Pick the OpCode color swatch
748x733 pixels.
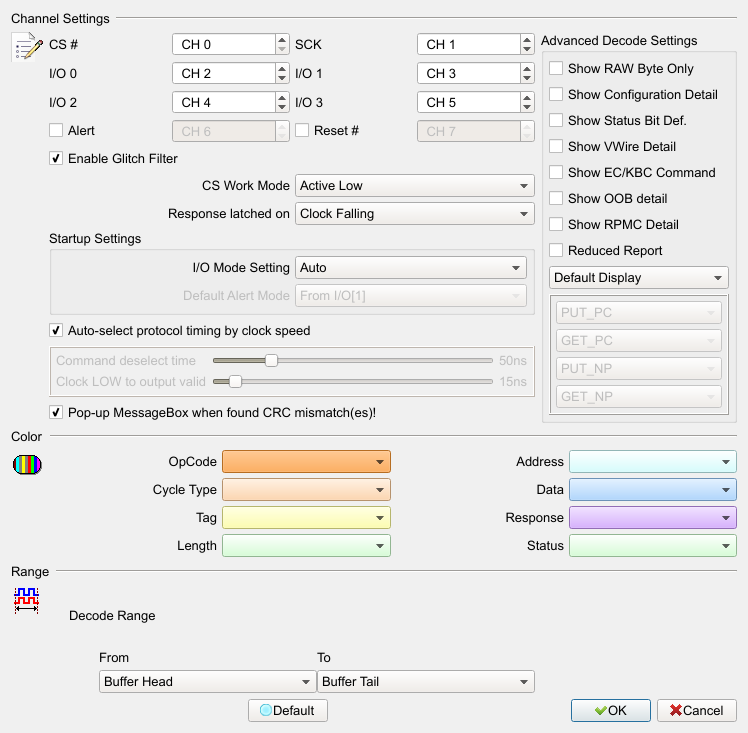(x=306, y=462)
